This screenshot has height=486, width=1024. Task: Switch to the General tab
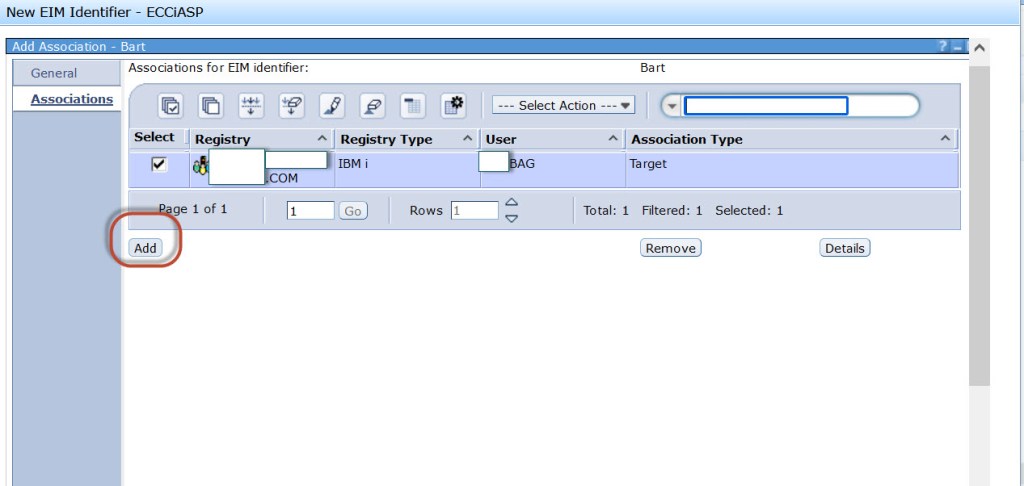(54, 73)
